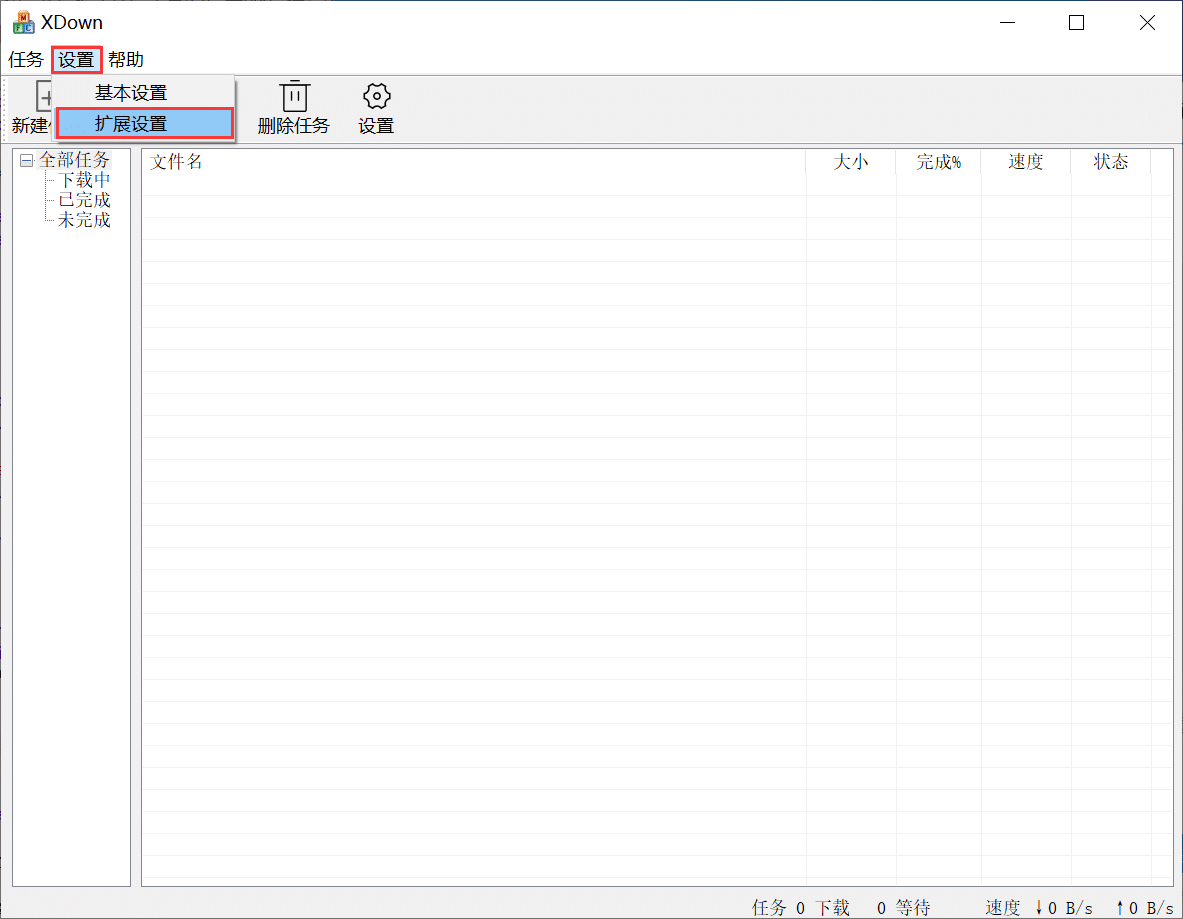This screenshot has width=1183, height=919.
Task: Select 基本设置 from the open menu
Action: pyautogui.click(x=129, y=92)
